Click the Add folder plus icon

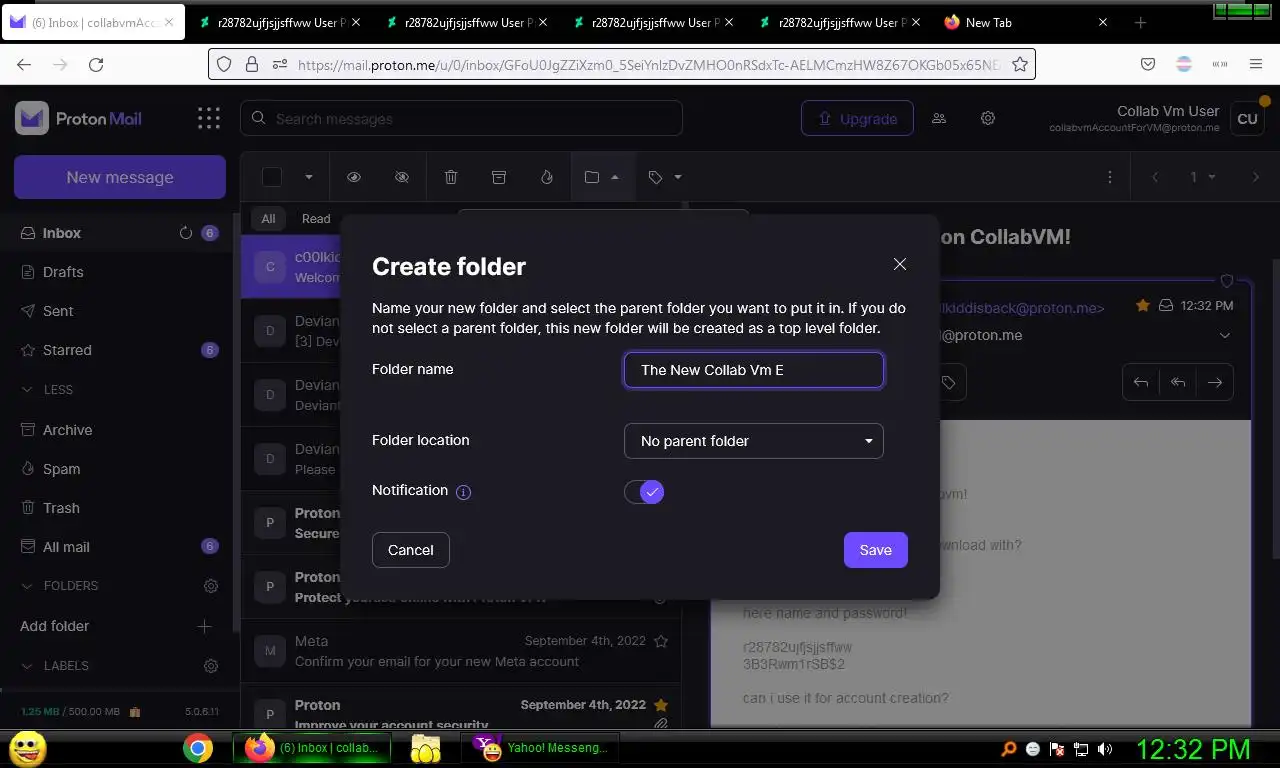coord(204,626)
